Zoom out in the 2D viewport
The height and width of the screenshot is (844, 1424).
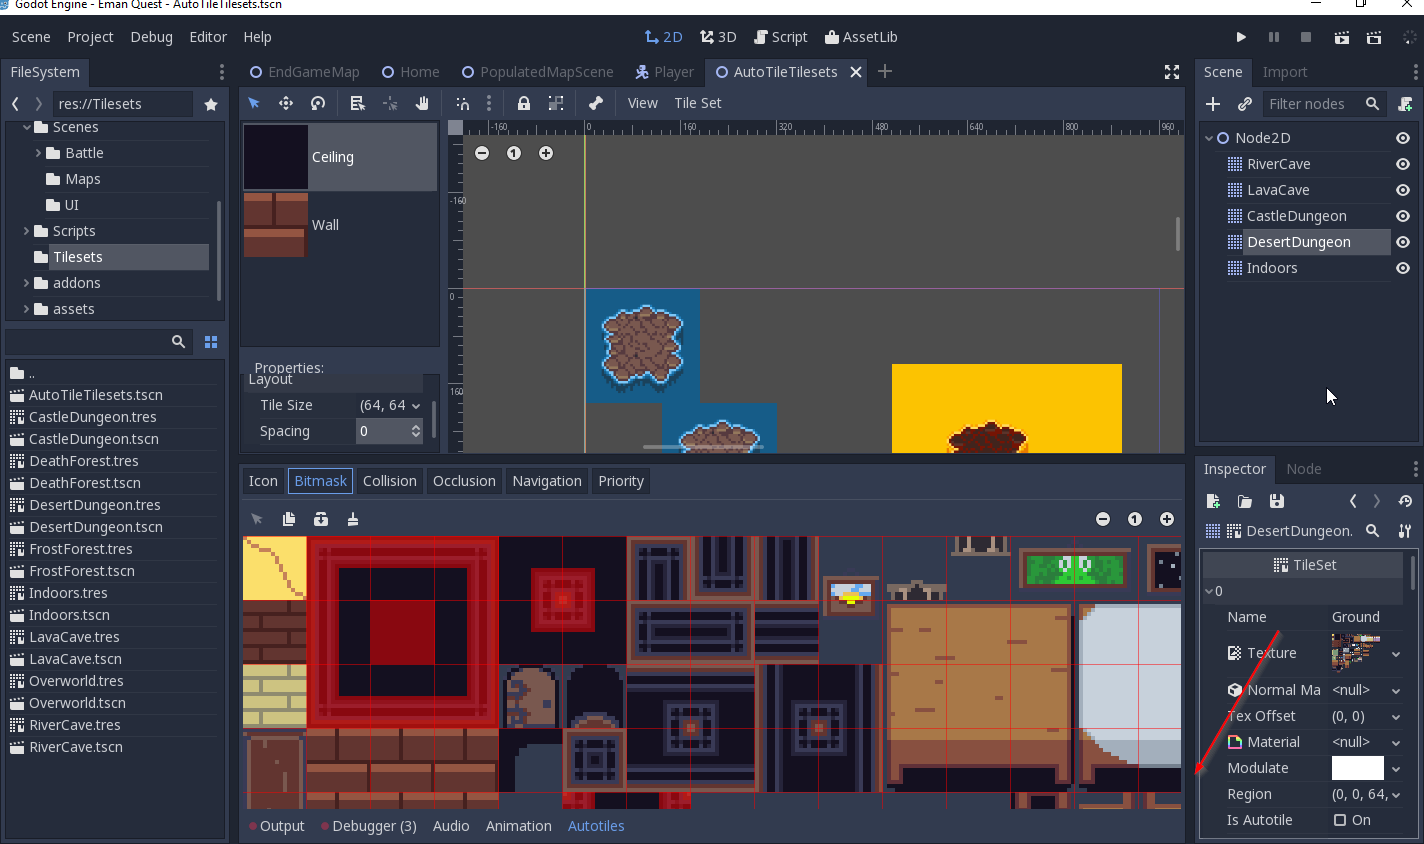coord(482,153)
